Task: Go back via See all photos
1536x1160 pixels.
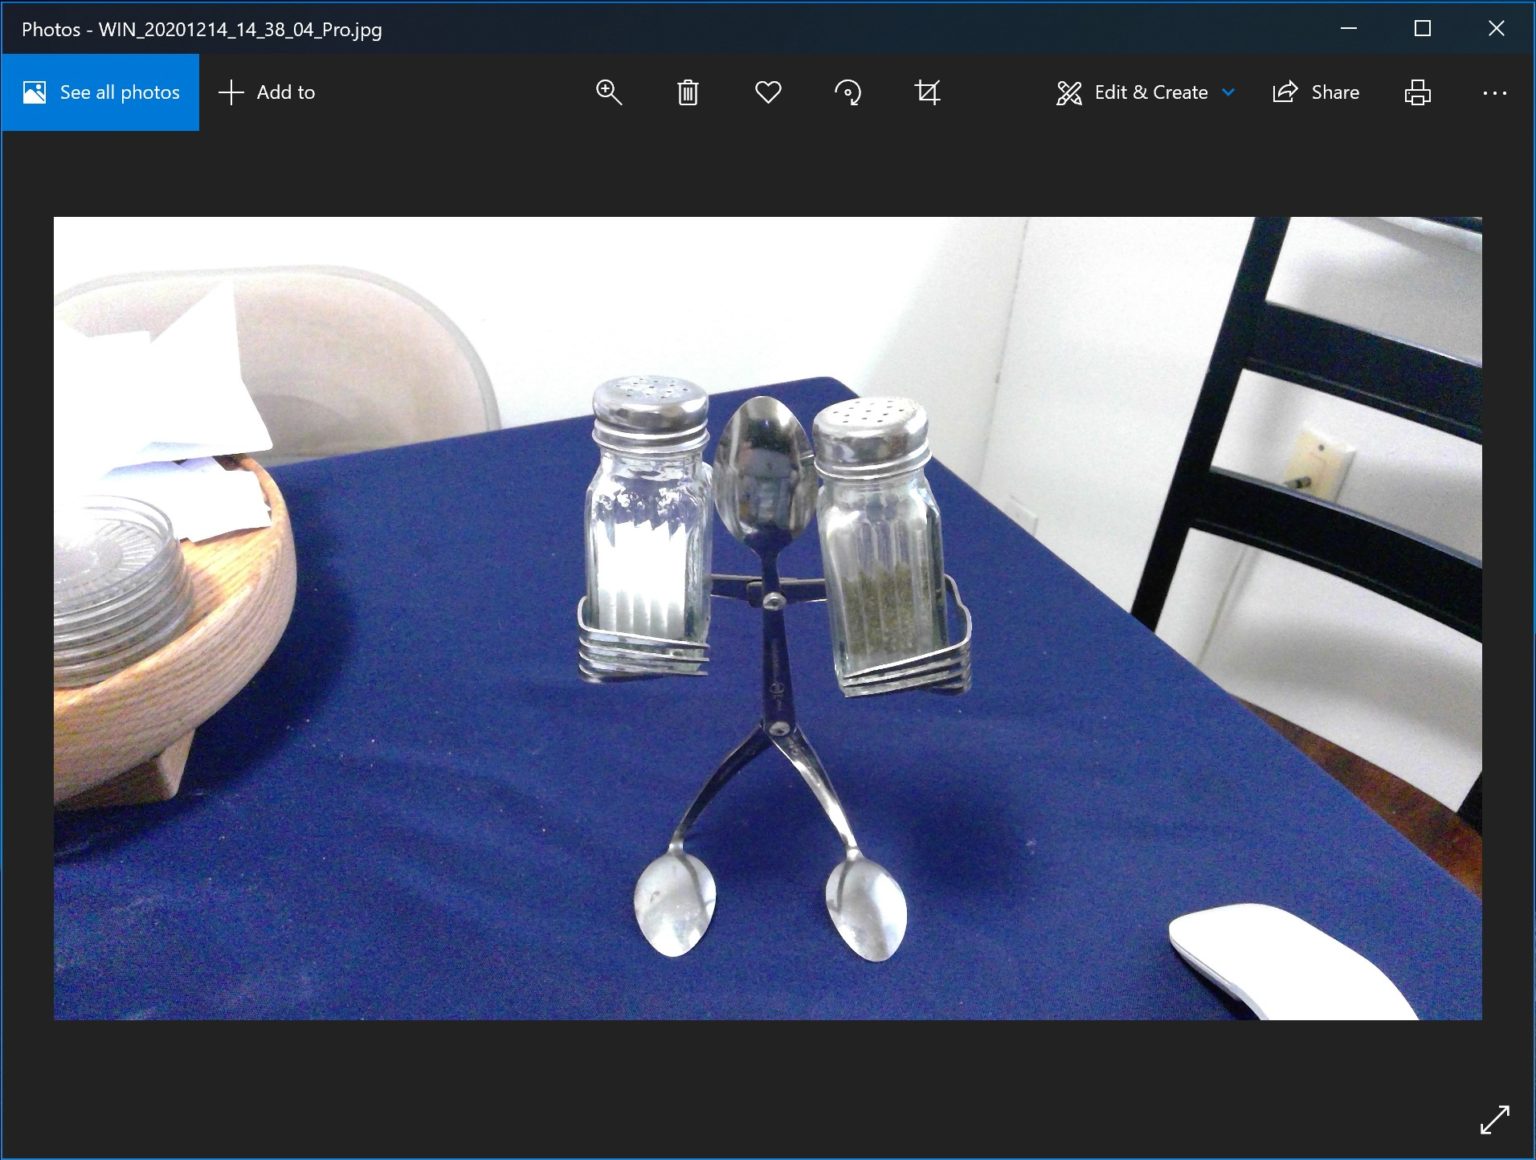Action: point(119,92)
